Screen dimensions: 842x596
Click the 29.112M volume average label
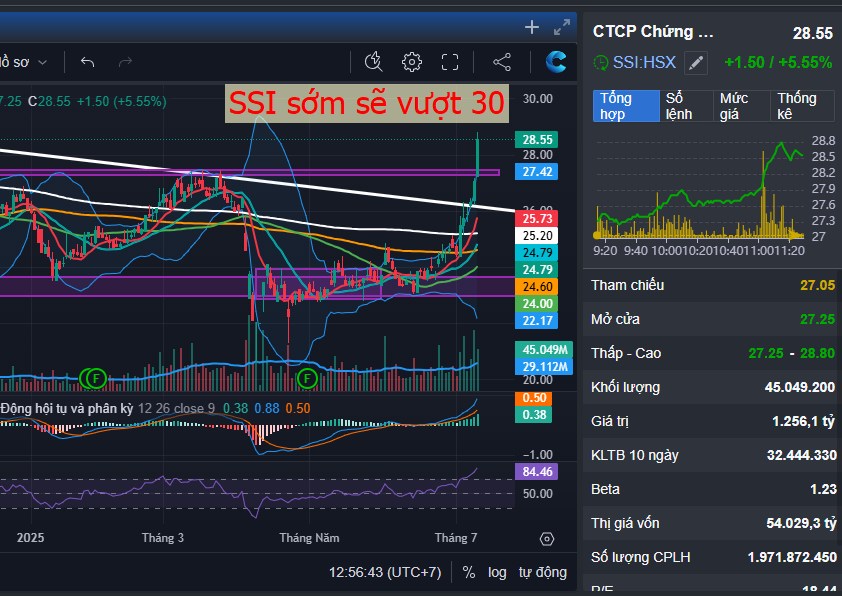[544, 367]
